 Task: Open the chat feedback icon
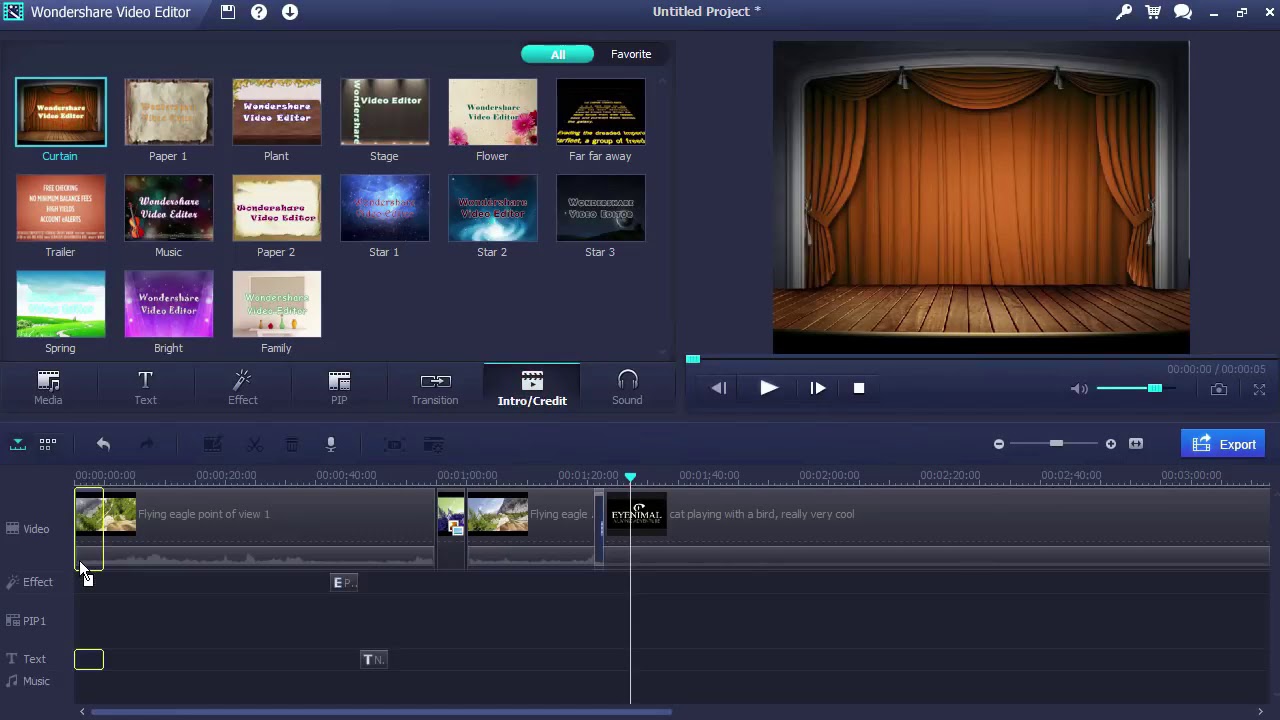(1183, 12)
